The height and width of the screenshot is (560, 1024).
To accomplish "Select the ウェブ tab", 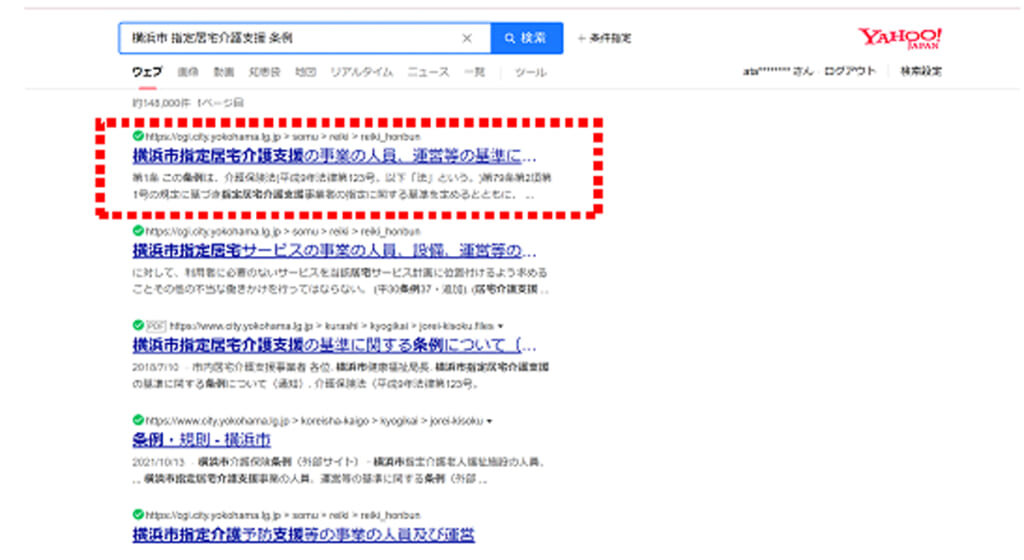I will pos(147,72).
